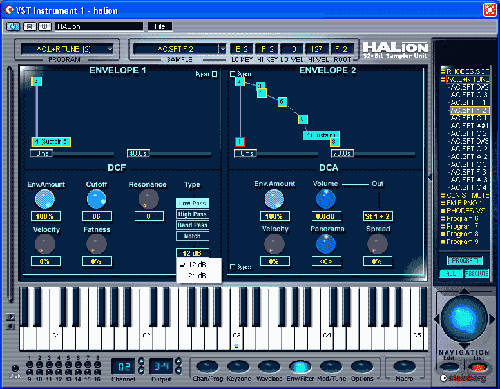The height and width of the screenshot is (389, 500).
Task: Click the blue navigation ball
Action: pos(464,319)
